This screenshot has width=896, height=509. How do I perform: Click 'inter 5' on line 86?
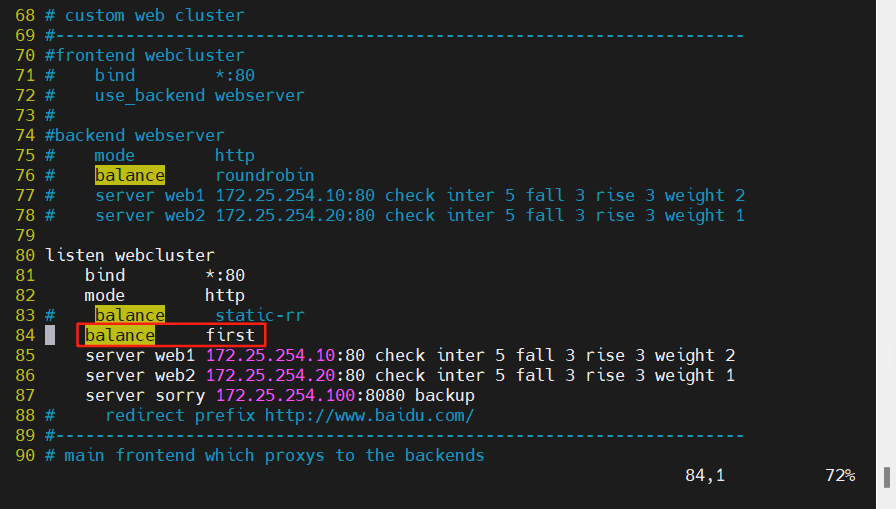click(470, 375)
